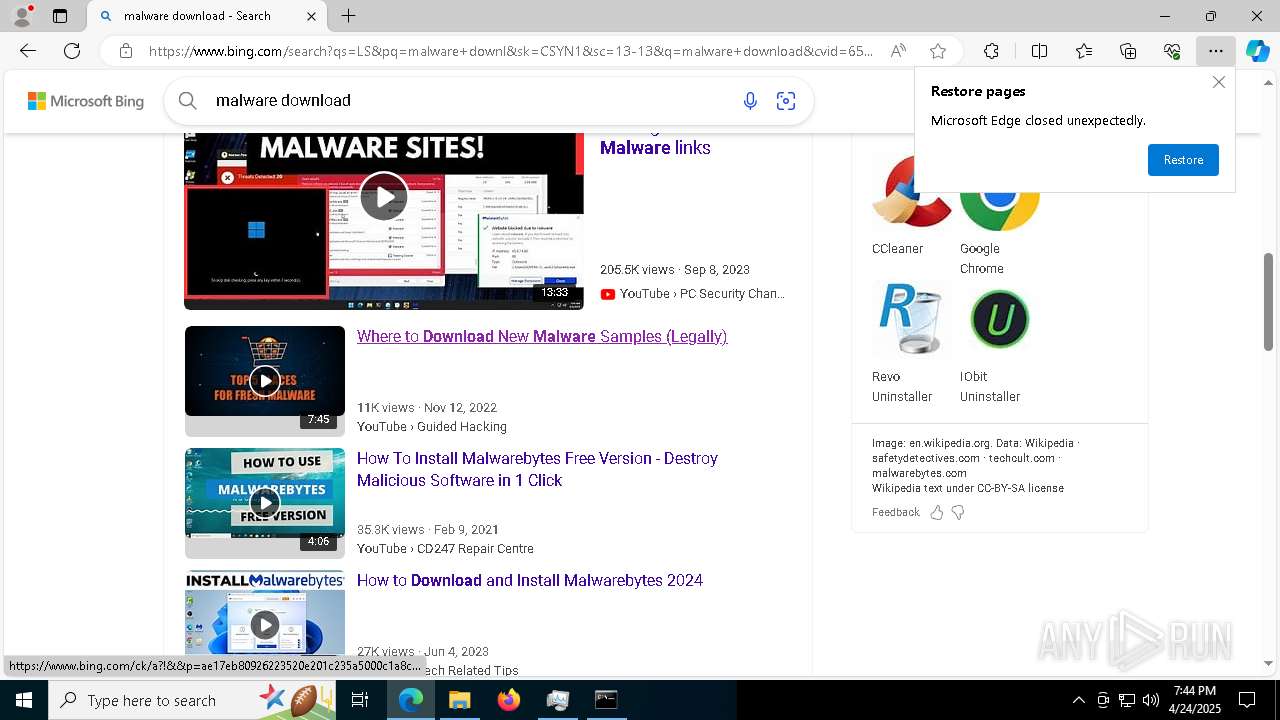Toggle split screen view

1039,51
